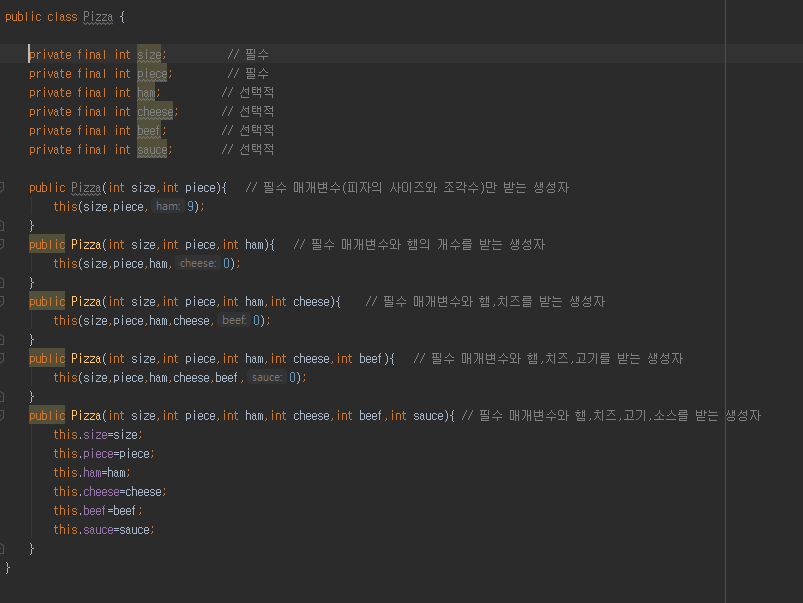Viewport: 803px width, 603px height.
Task: Collapse the fold marker beside the Pizza constructor ending in int sauce
Action: [x=2, y=415]
